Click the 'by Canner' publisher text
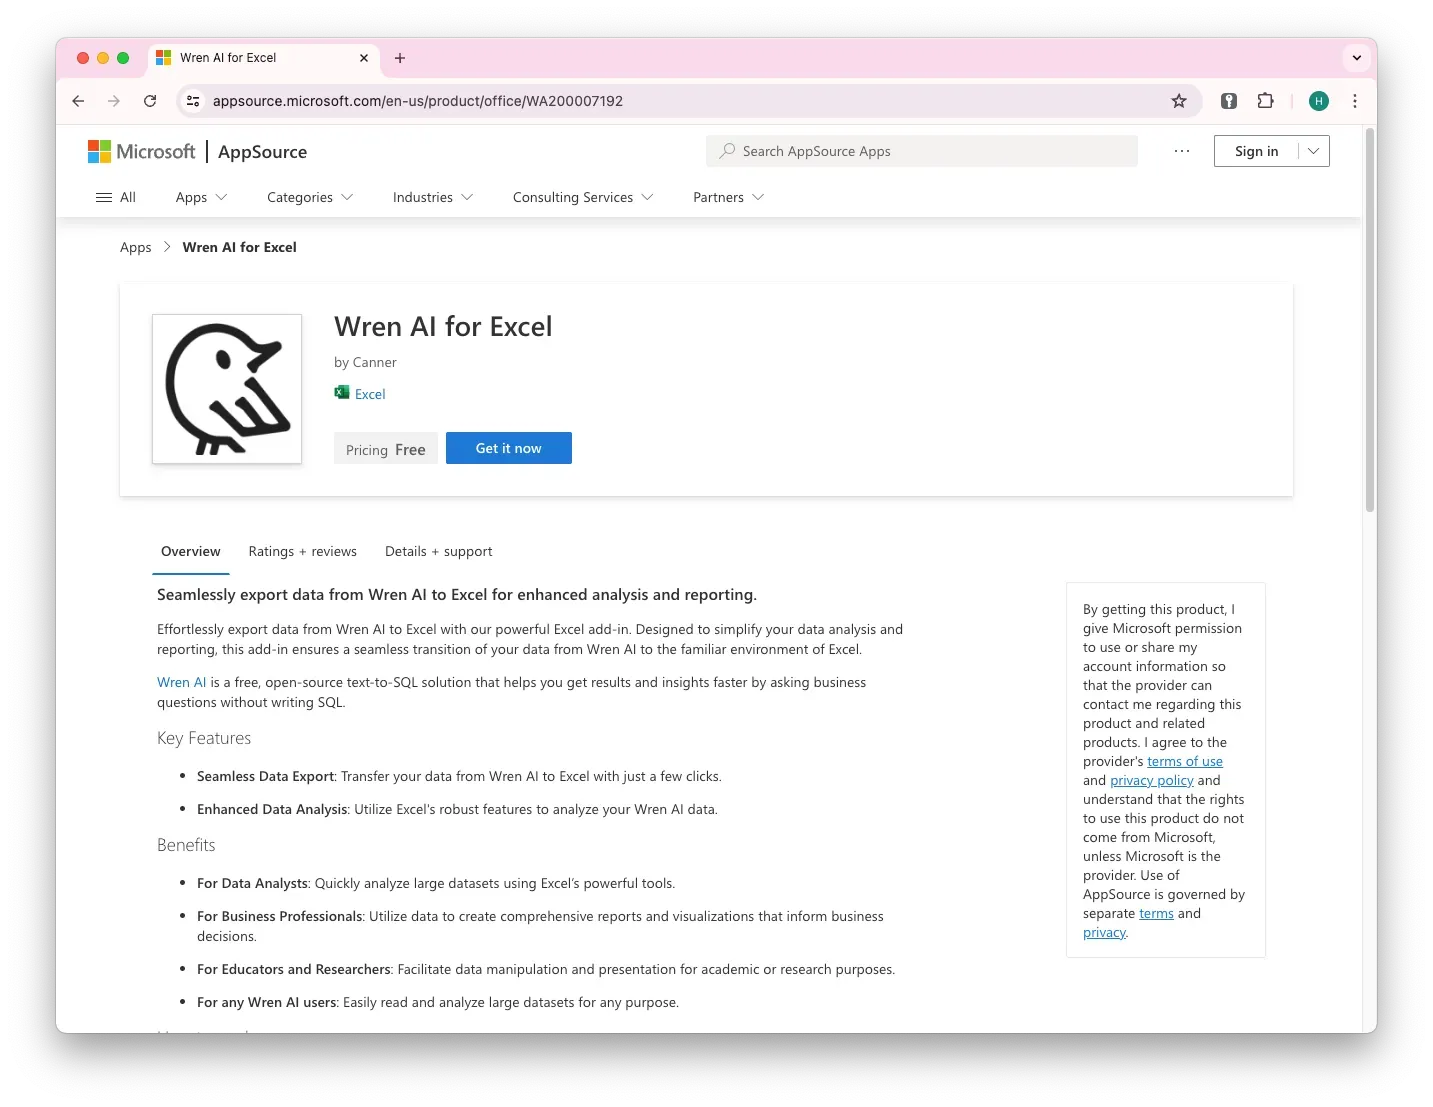This screenshot has height=1107, width=1433. (365, 362)
